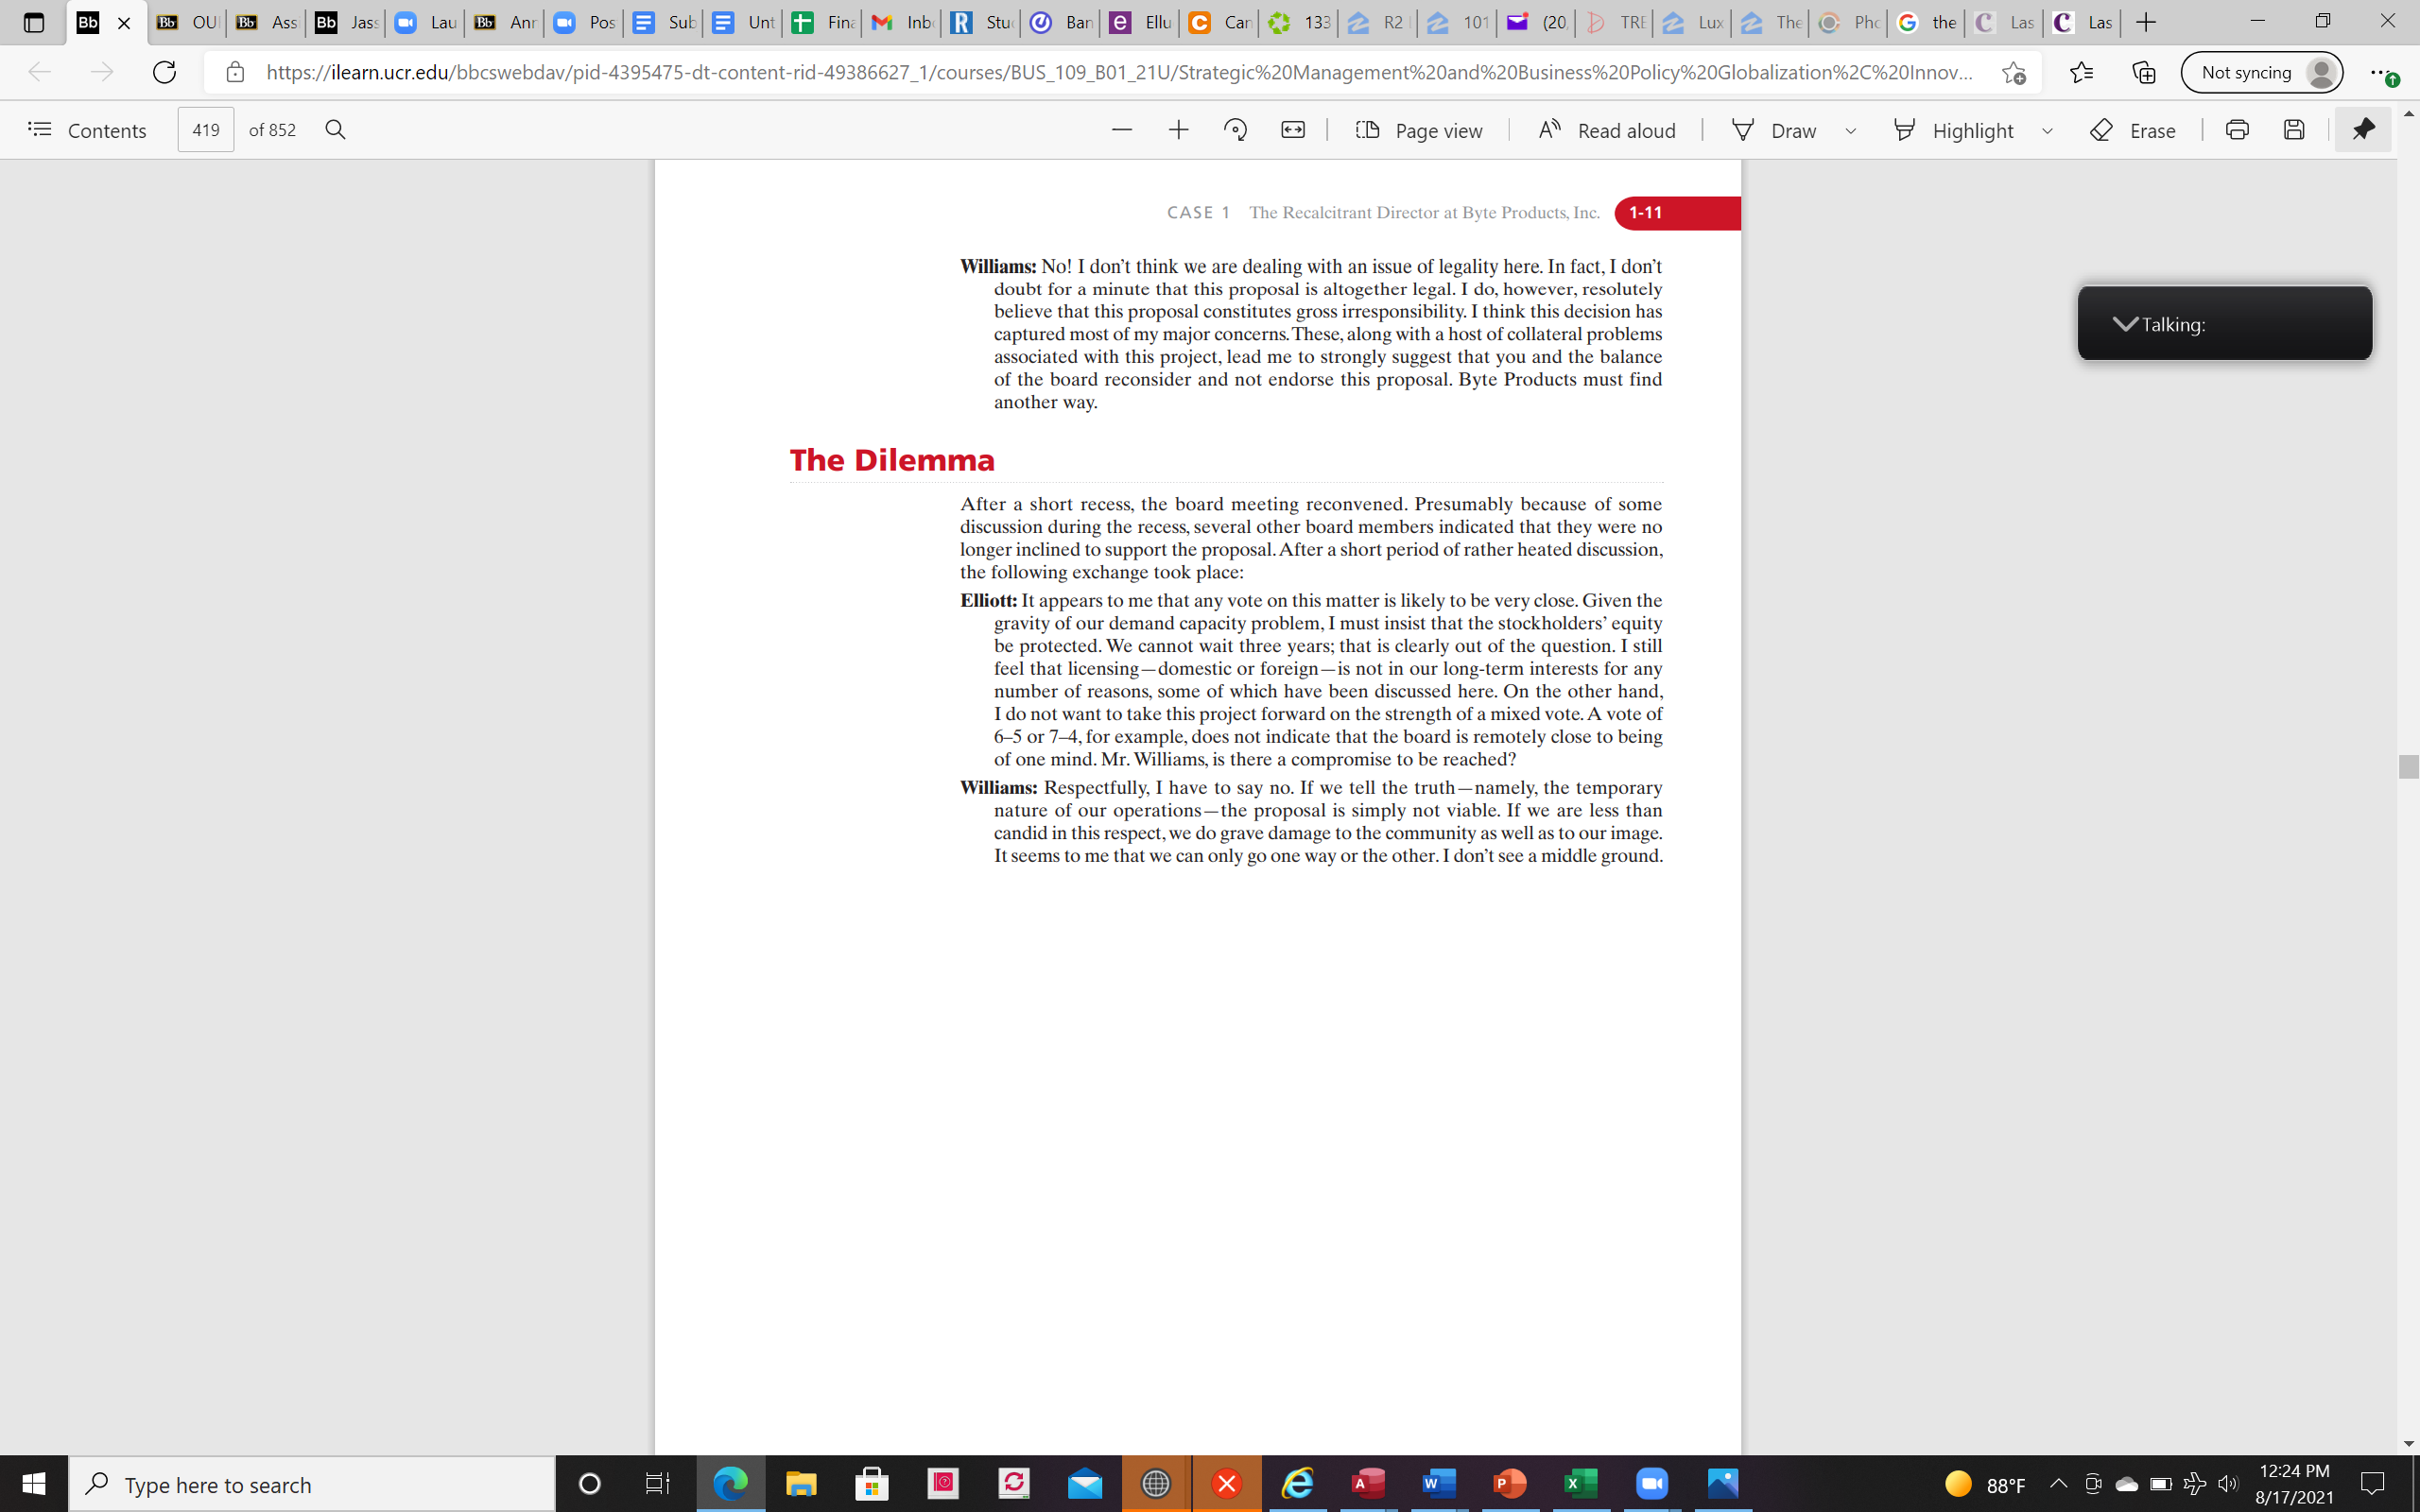Open the Collections icon
2420x1512 pixels.
coord(2143,72)
